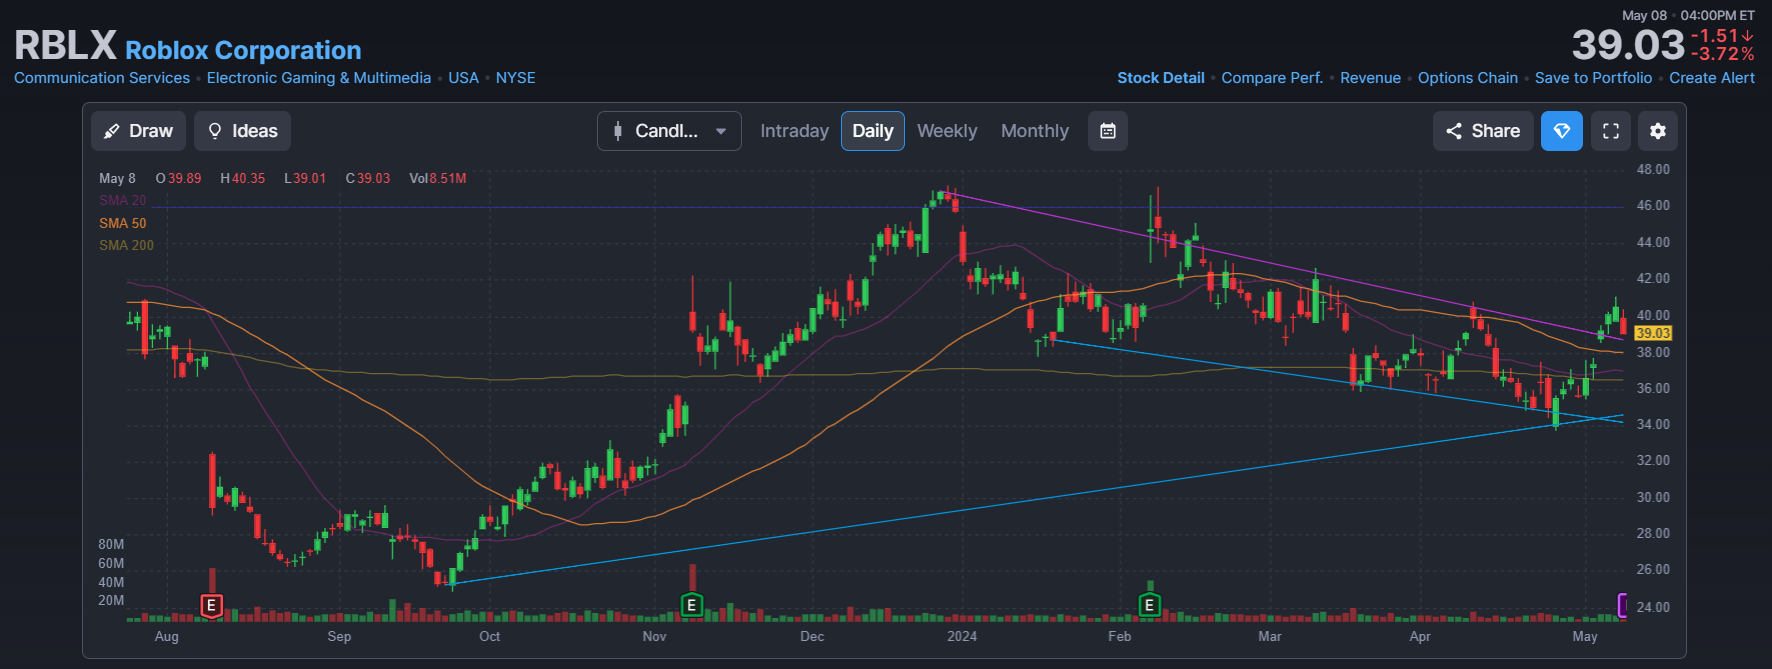Switch to Weekly timeframe
Screen dimensions: 1772x669
[x=947, y=131]
